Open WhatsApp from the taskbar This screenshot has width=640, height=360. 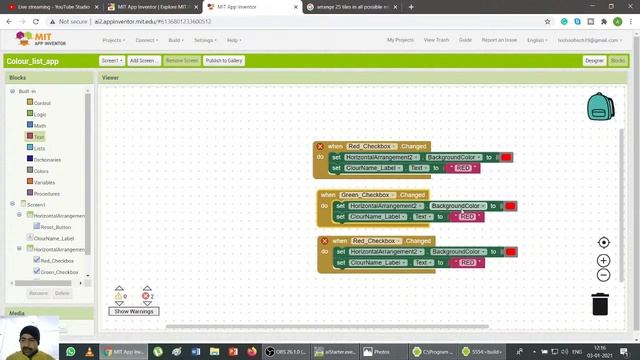[x=70, y=351]
